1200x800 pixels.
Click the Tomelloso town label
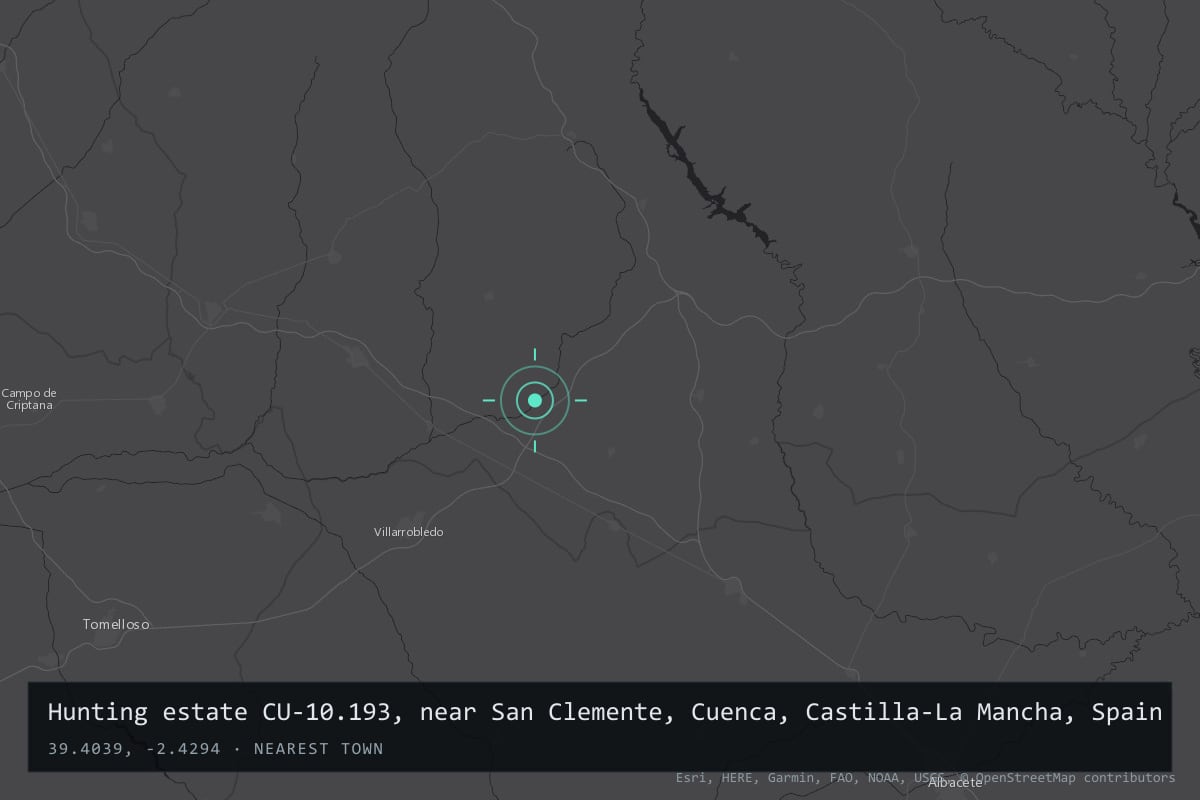(x=116, y=624)
